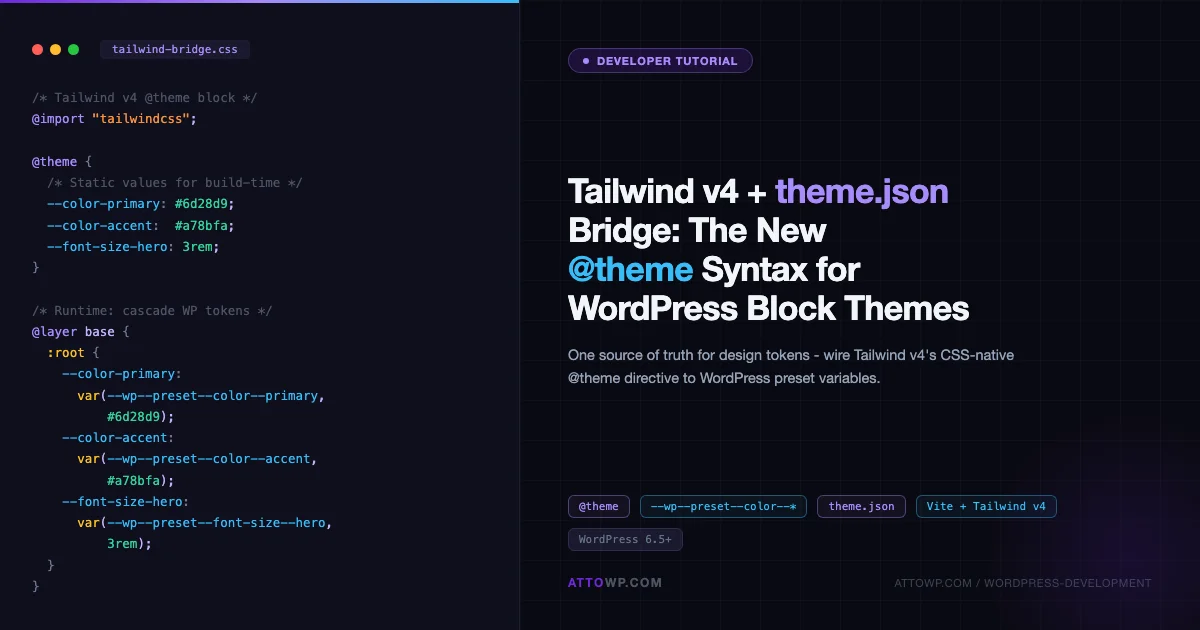Click "var(--wp--preset--color--accent," line

[197, 459]
